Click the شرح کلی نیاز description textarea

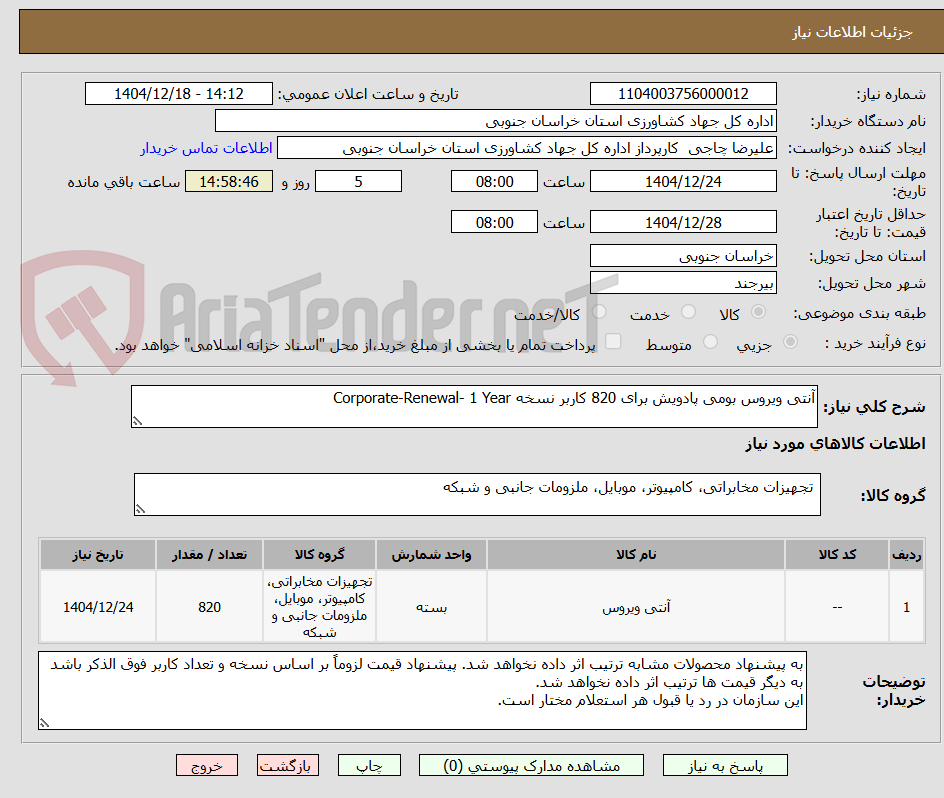click(x=474, y=407)
